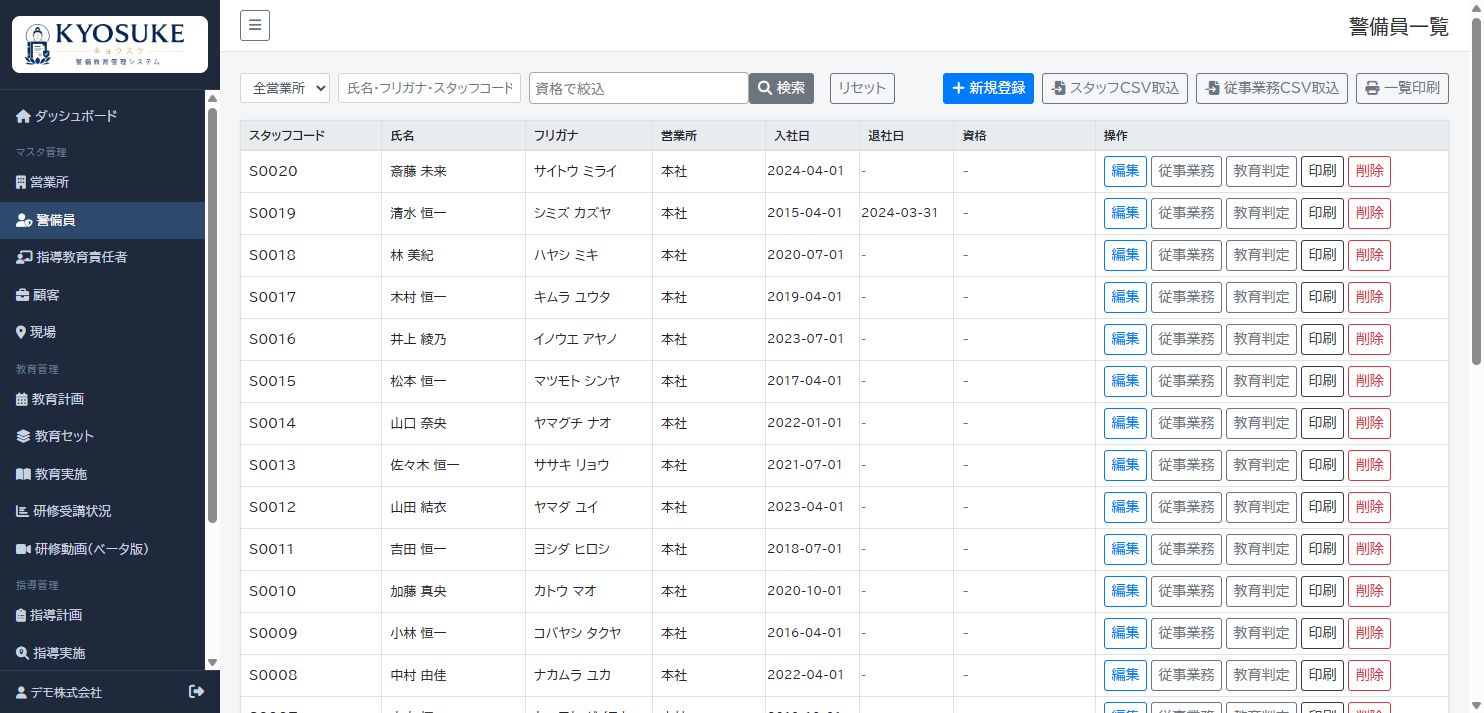Viewport: 1484px width, 713px height.
Task: Click 編集 for 中村 由佳
Action: point(1125,675)
